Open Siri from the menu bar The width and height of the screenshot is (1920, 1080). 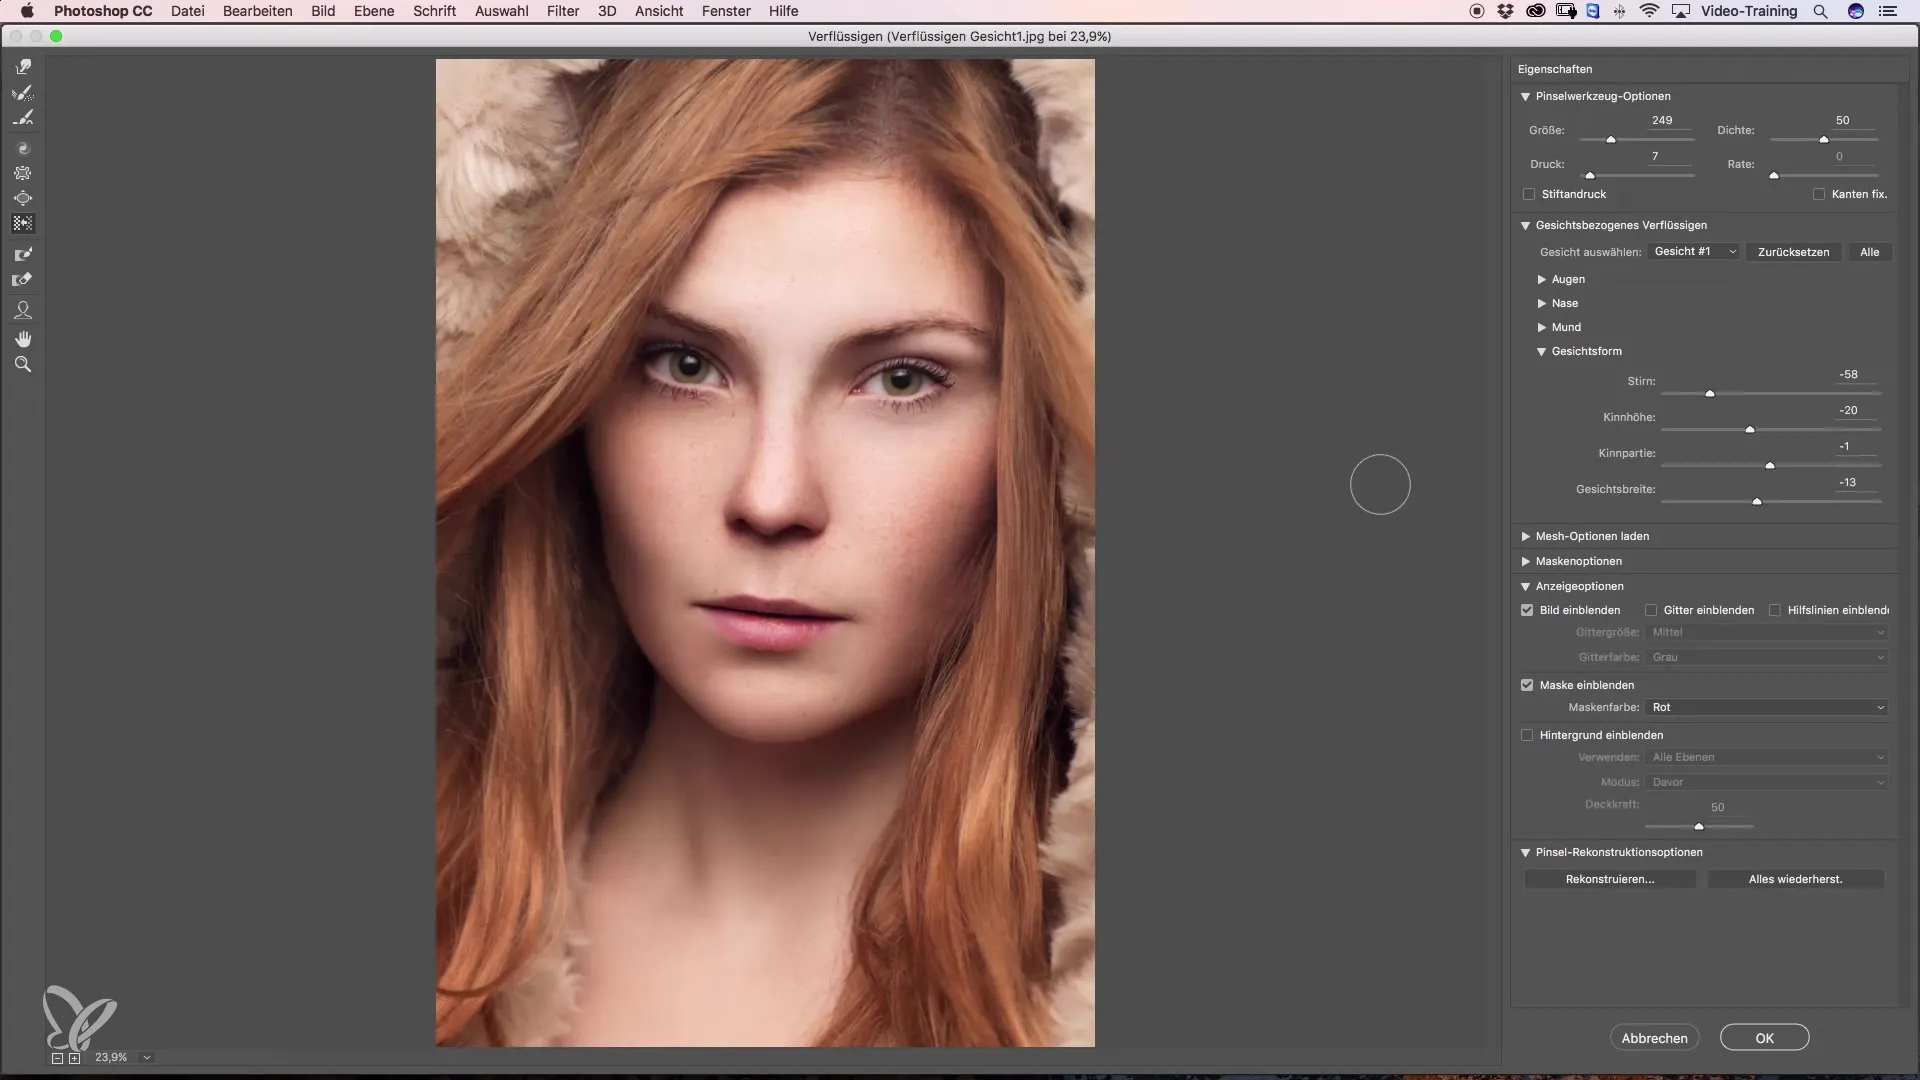click(x=1856, y=11)
